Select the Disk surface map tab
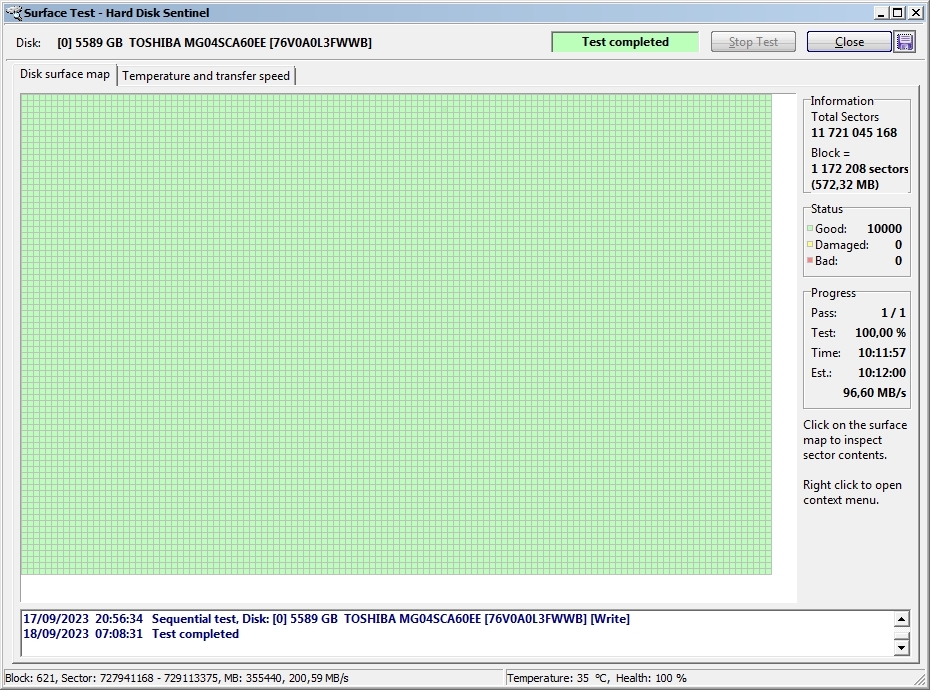 coord(65,75)
